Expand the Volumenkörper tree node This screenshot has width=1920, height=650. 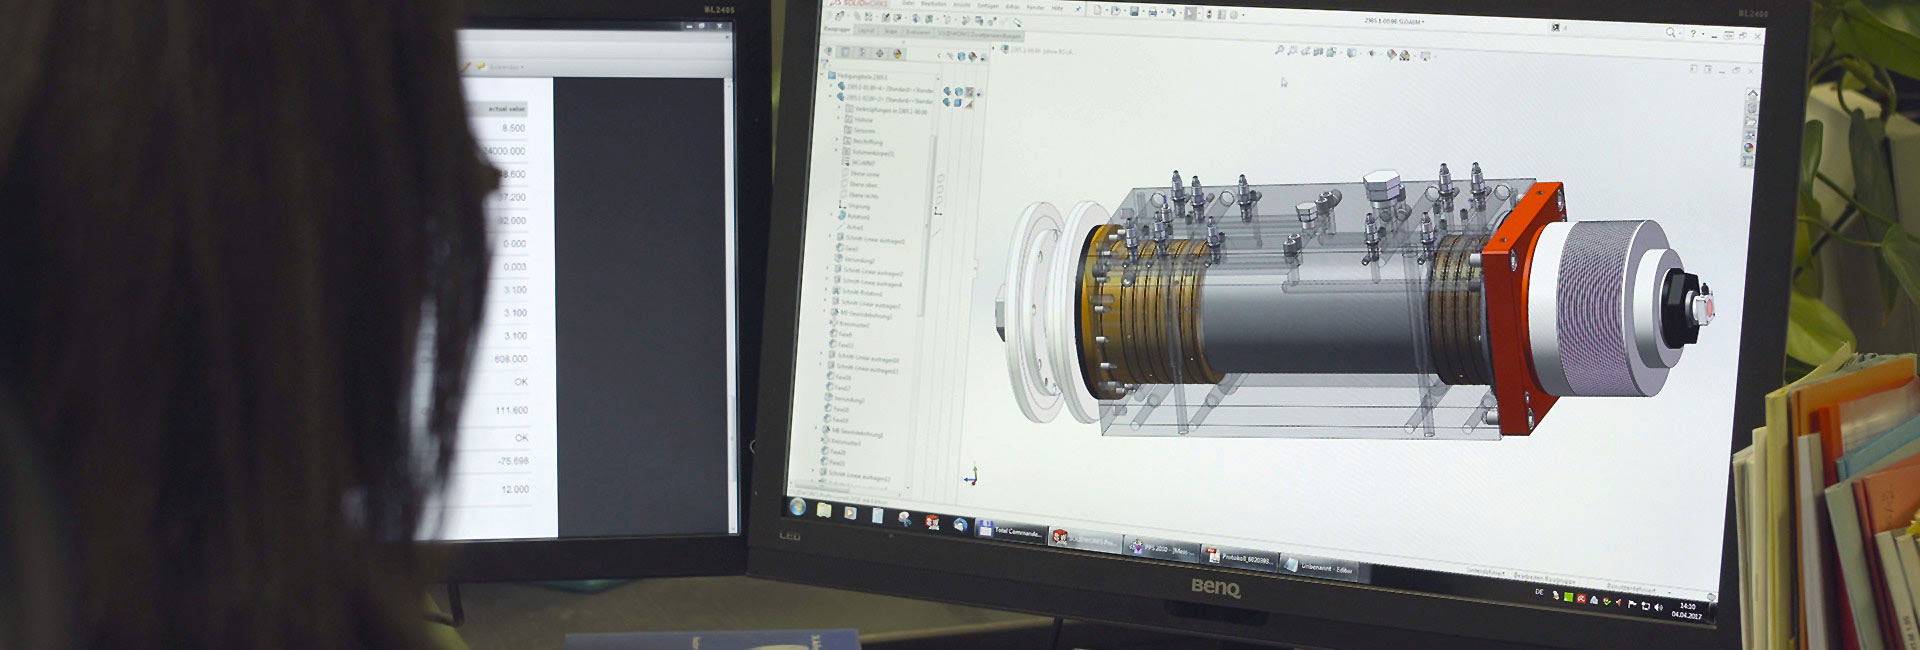pyautogui.click(x=836, y=150)
